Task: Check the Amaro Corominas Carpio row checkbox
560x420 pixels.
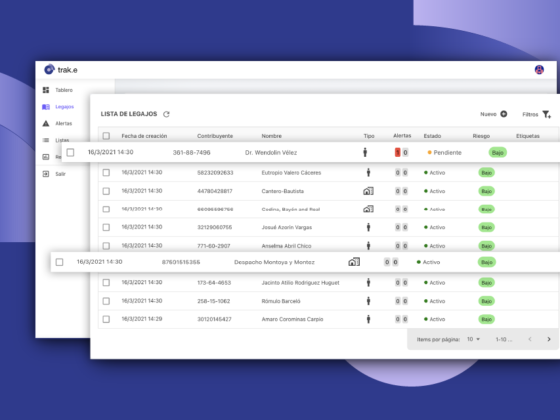Action: point(106,319)
